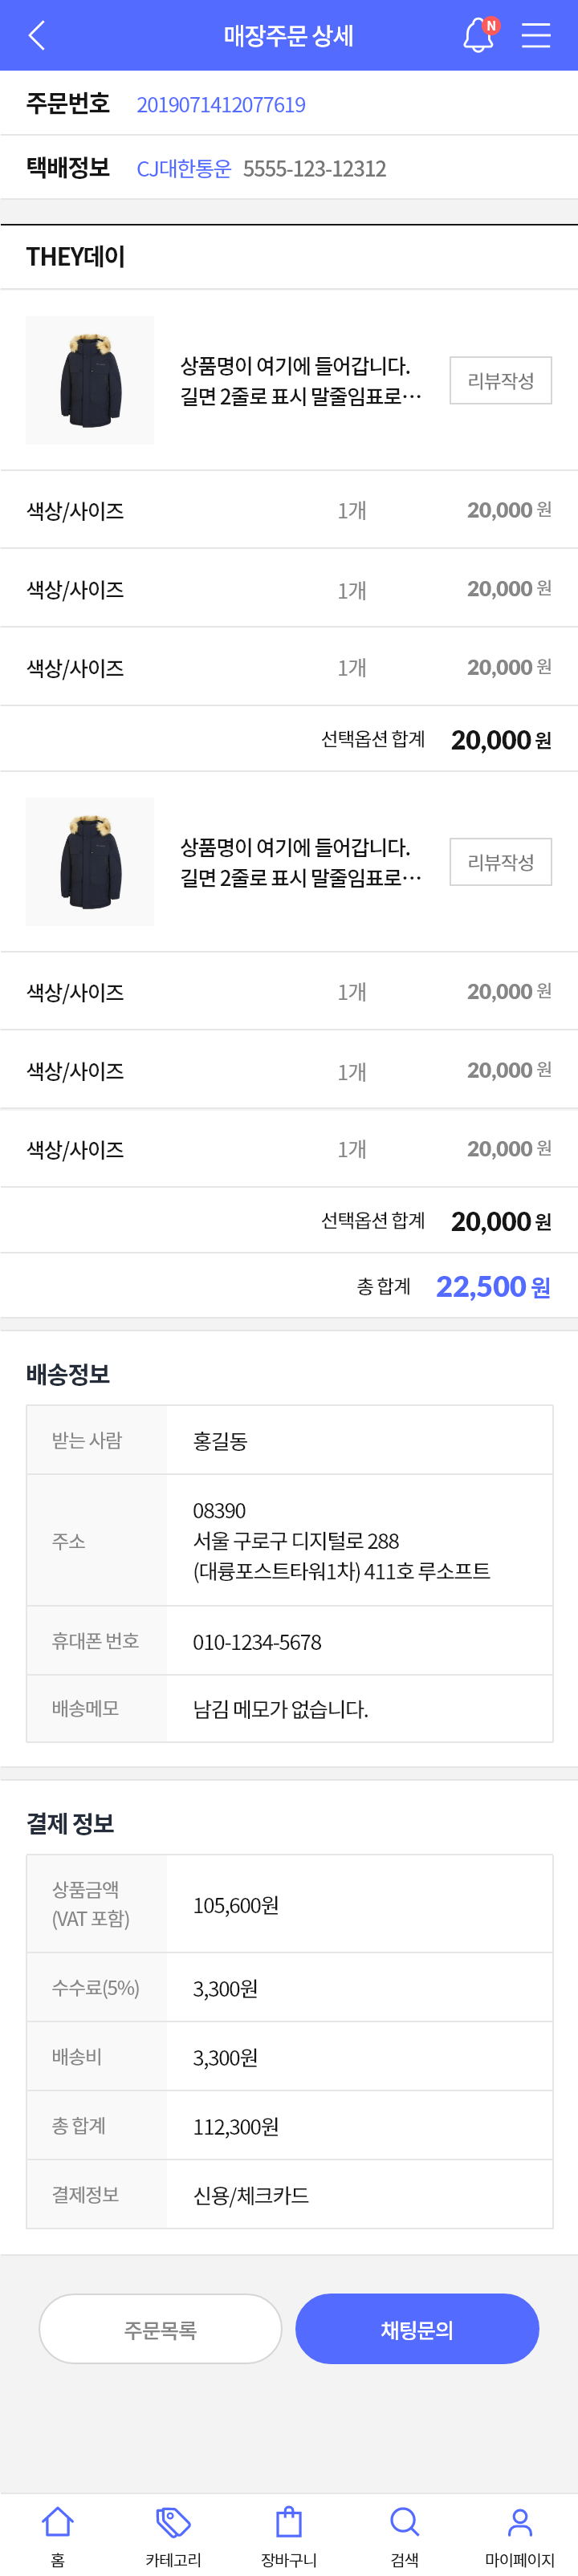This screenshot has width=578, height=2576.
Task: Open notifications bell icon
Action: click(x=479, y=35)
